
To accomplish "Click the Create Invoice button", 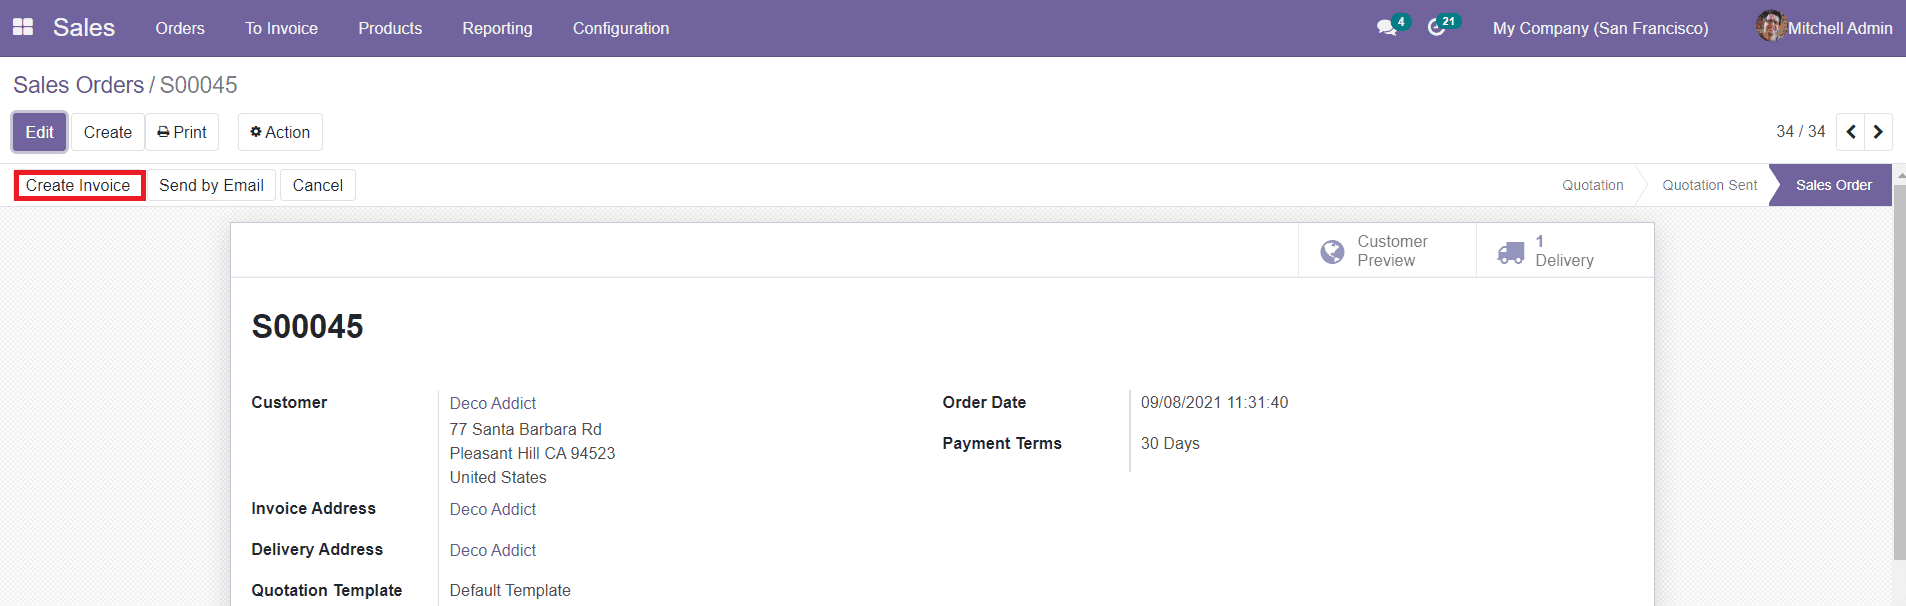I will pos(79,185).
